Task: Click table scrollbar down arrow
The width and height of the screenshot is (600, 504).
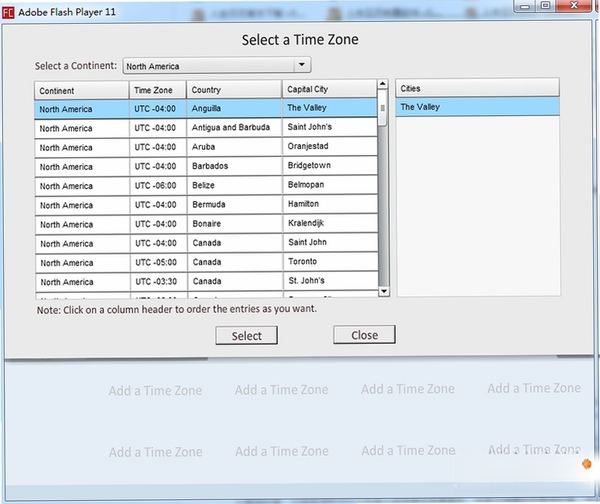Action: pos(384,291)
